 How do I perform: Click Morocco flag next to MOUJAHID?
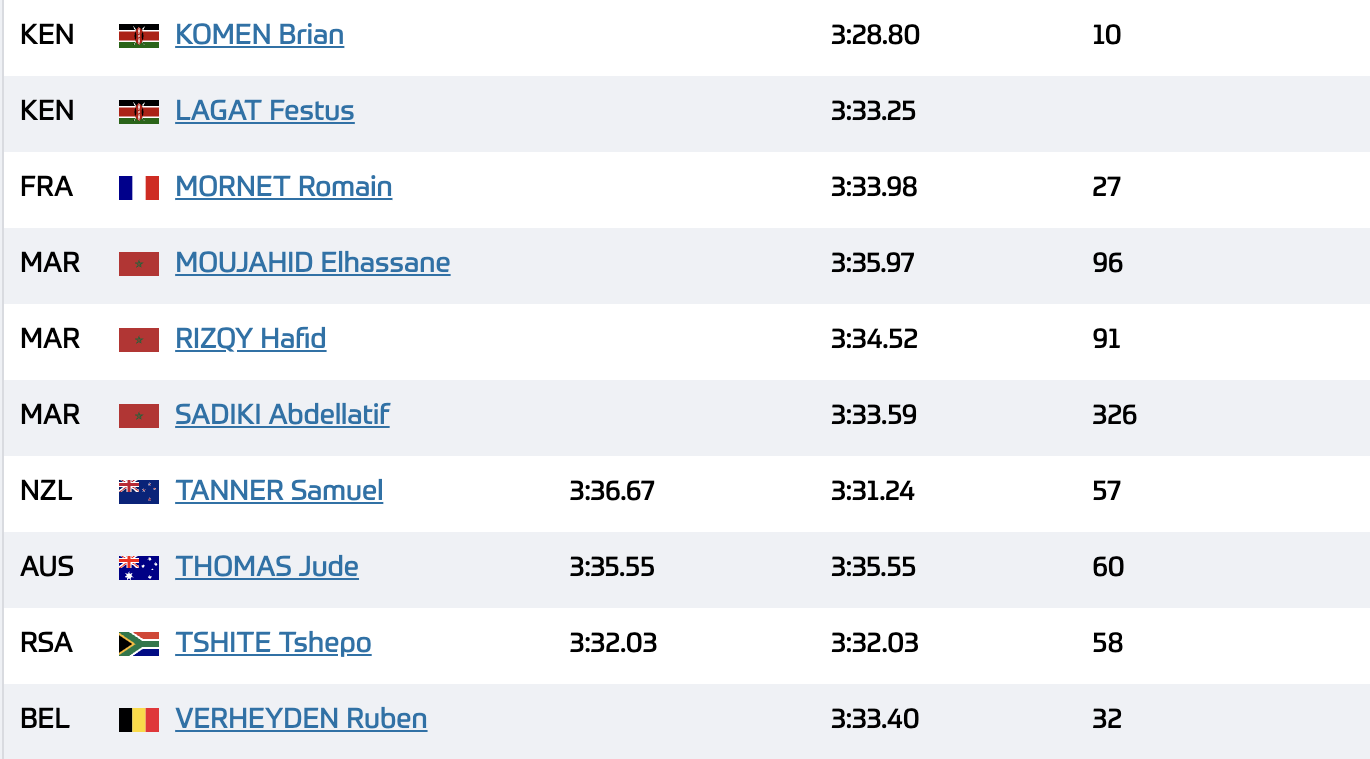pos(139,264)
